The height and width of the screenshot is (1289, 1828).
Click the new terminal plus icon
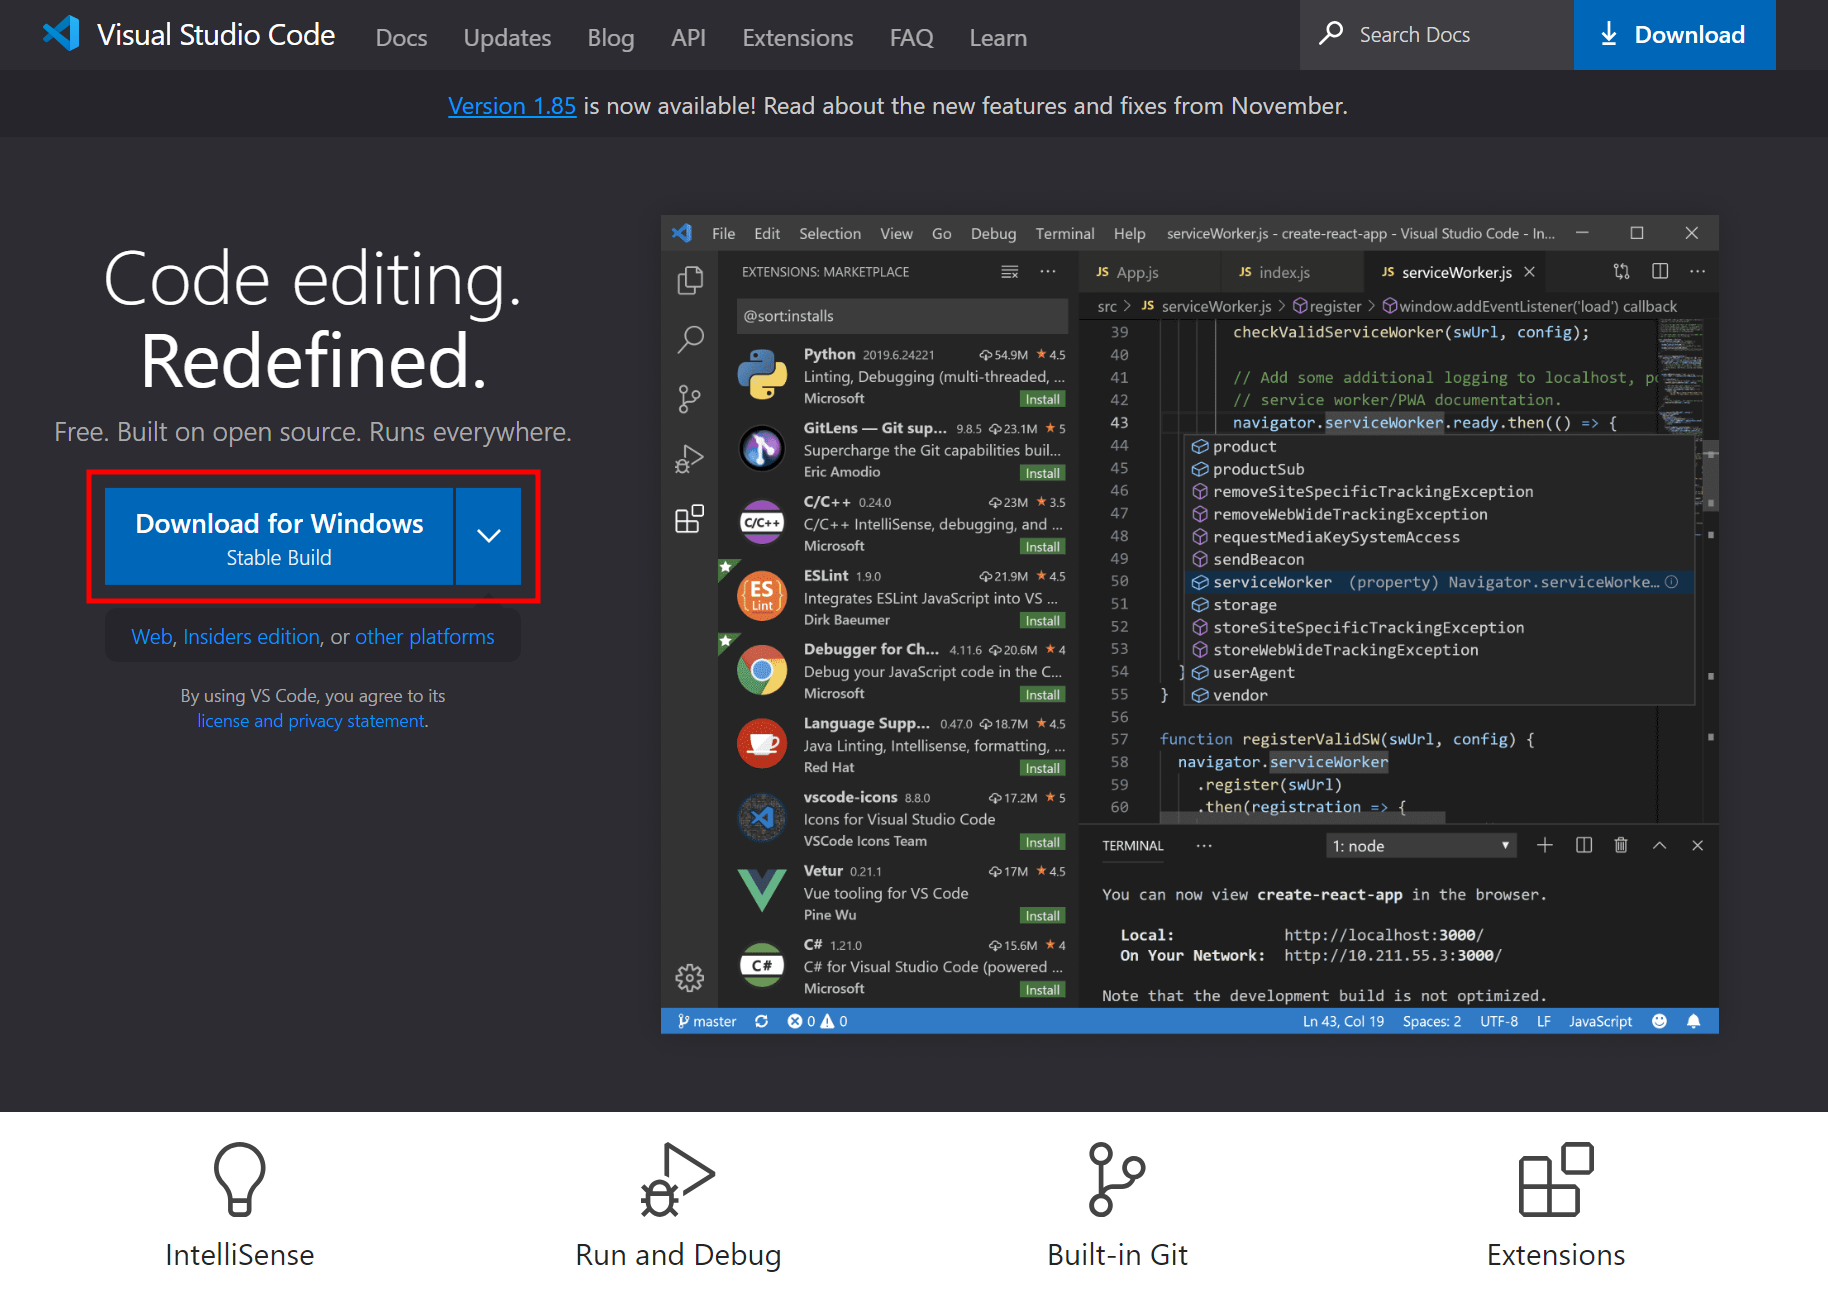coord(1545,846)
